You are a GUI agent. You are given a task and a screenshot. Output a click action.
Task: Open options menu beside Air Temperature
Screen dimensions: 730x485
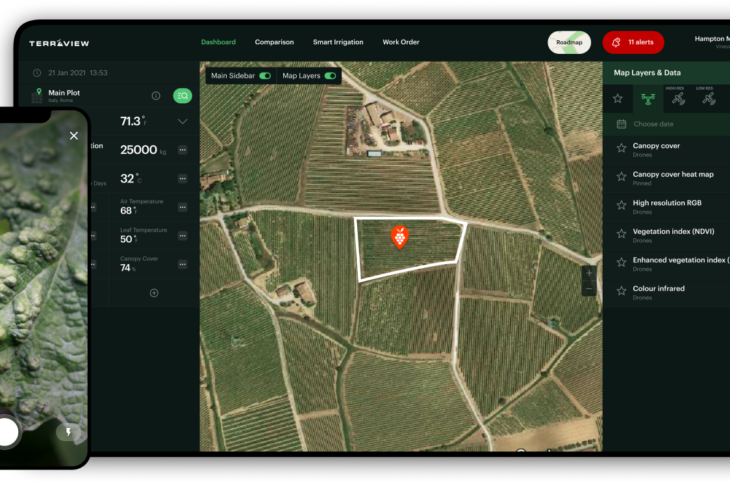(182, 207)
